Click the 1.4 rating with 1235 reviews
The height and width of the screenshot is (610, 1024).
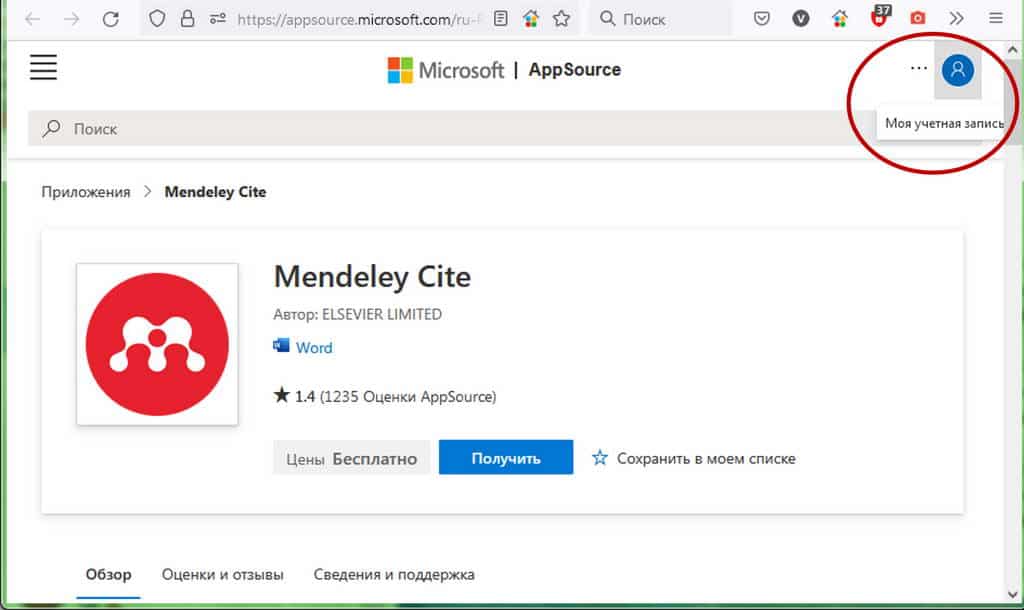(x=385, y=396)
